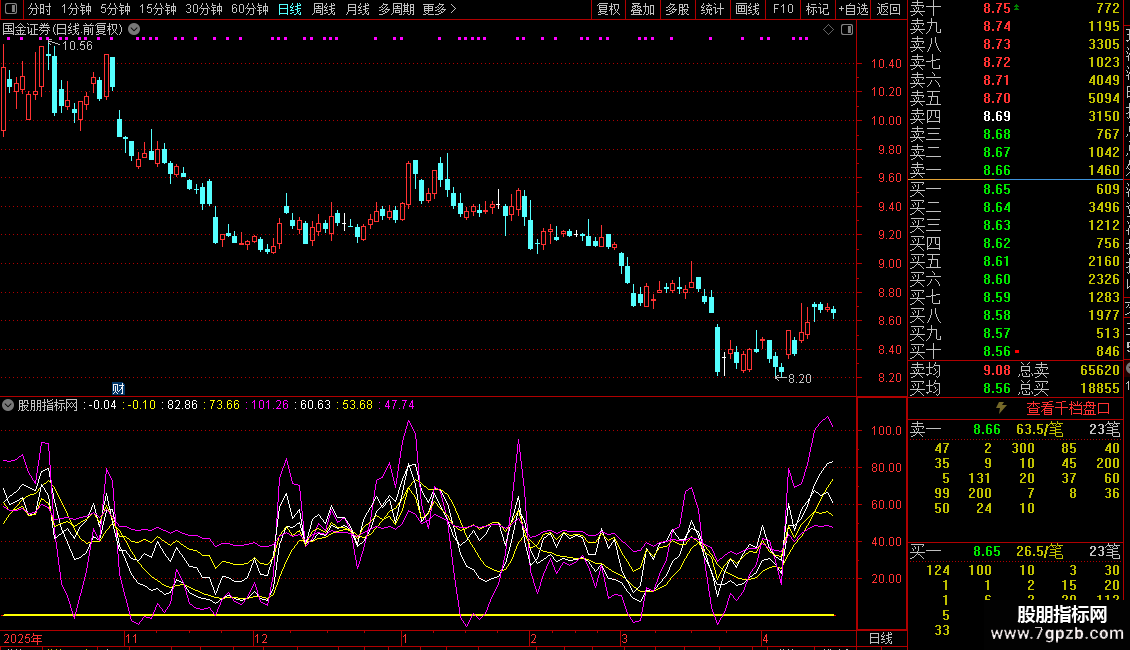This screenshot has height=650, width=1130.
Task: Toggle the 复权 adjustment button
Action: (x=608, y=9)
